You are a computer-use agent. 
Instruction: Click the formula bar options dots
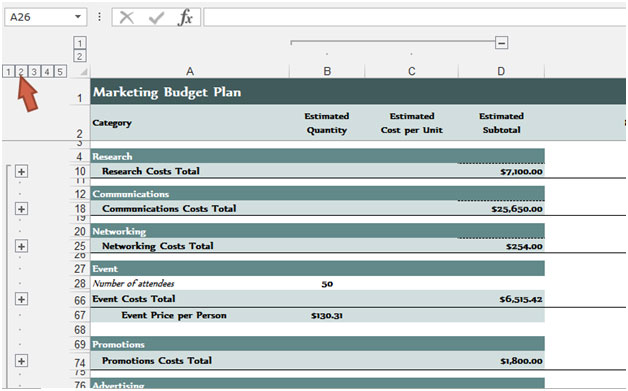tap(99, 17)
